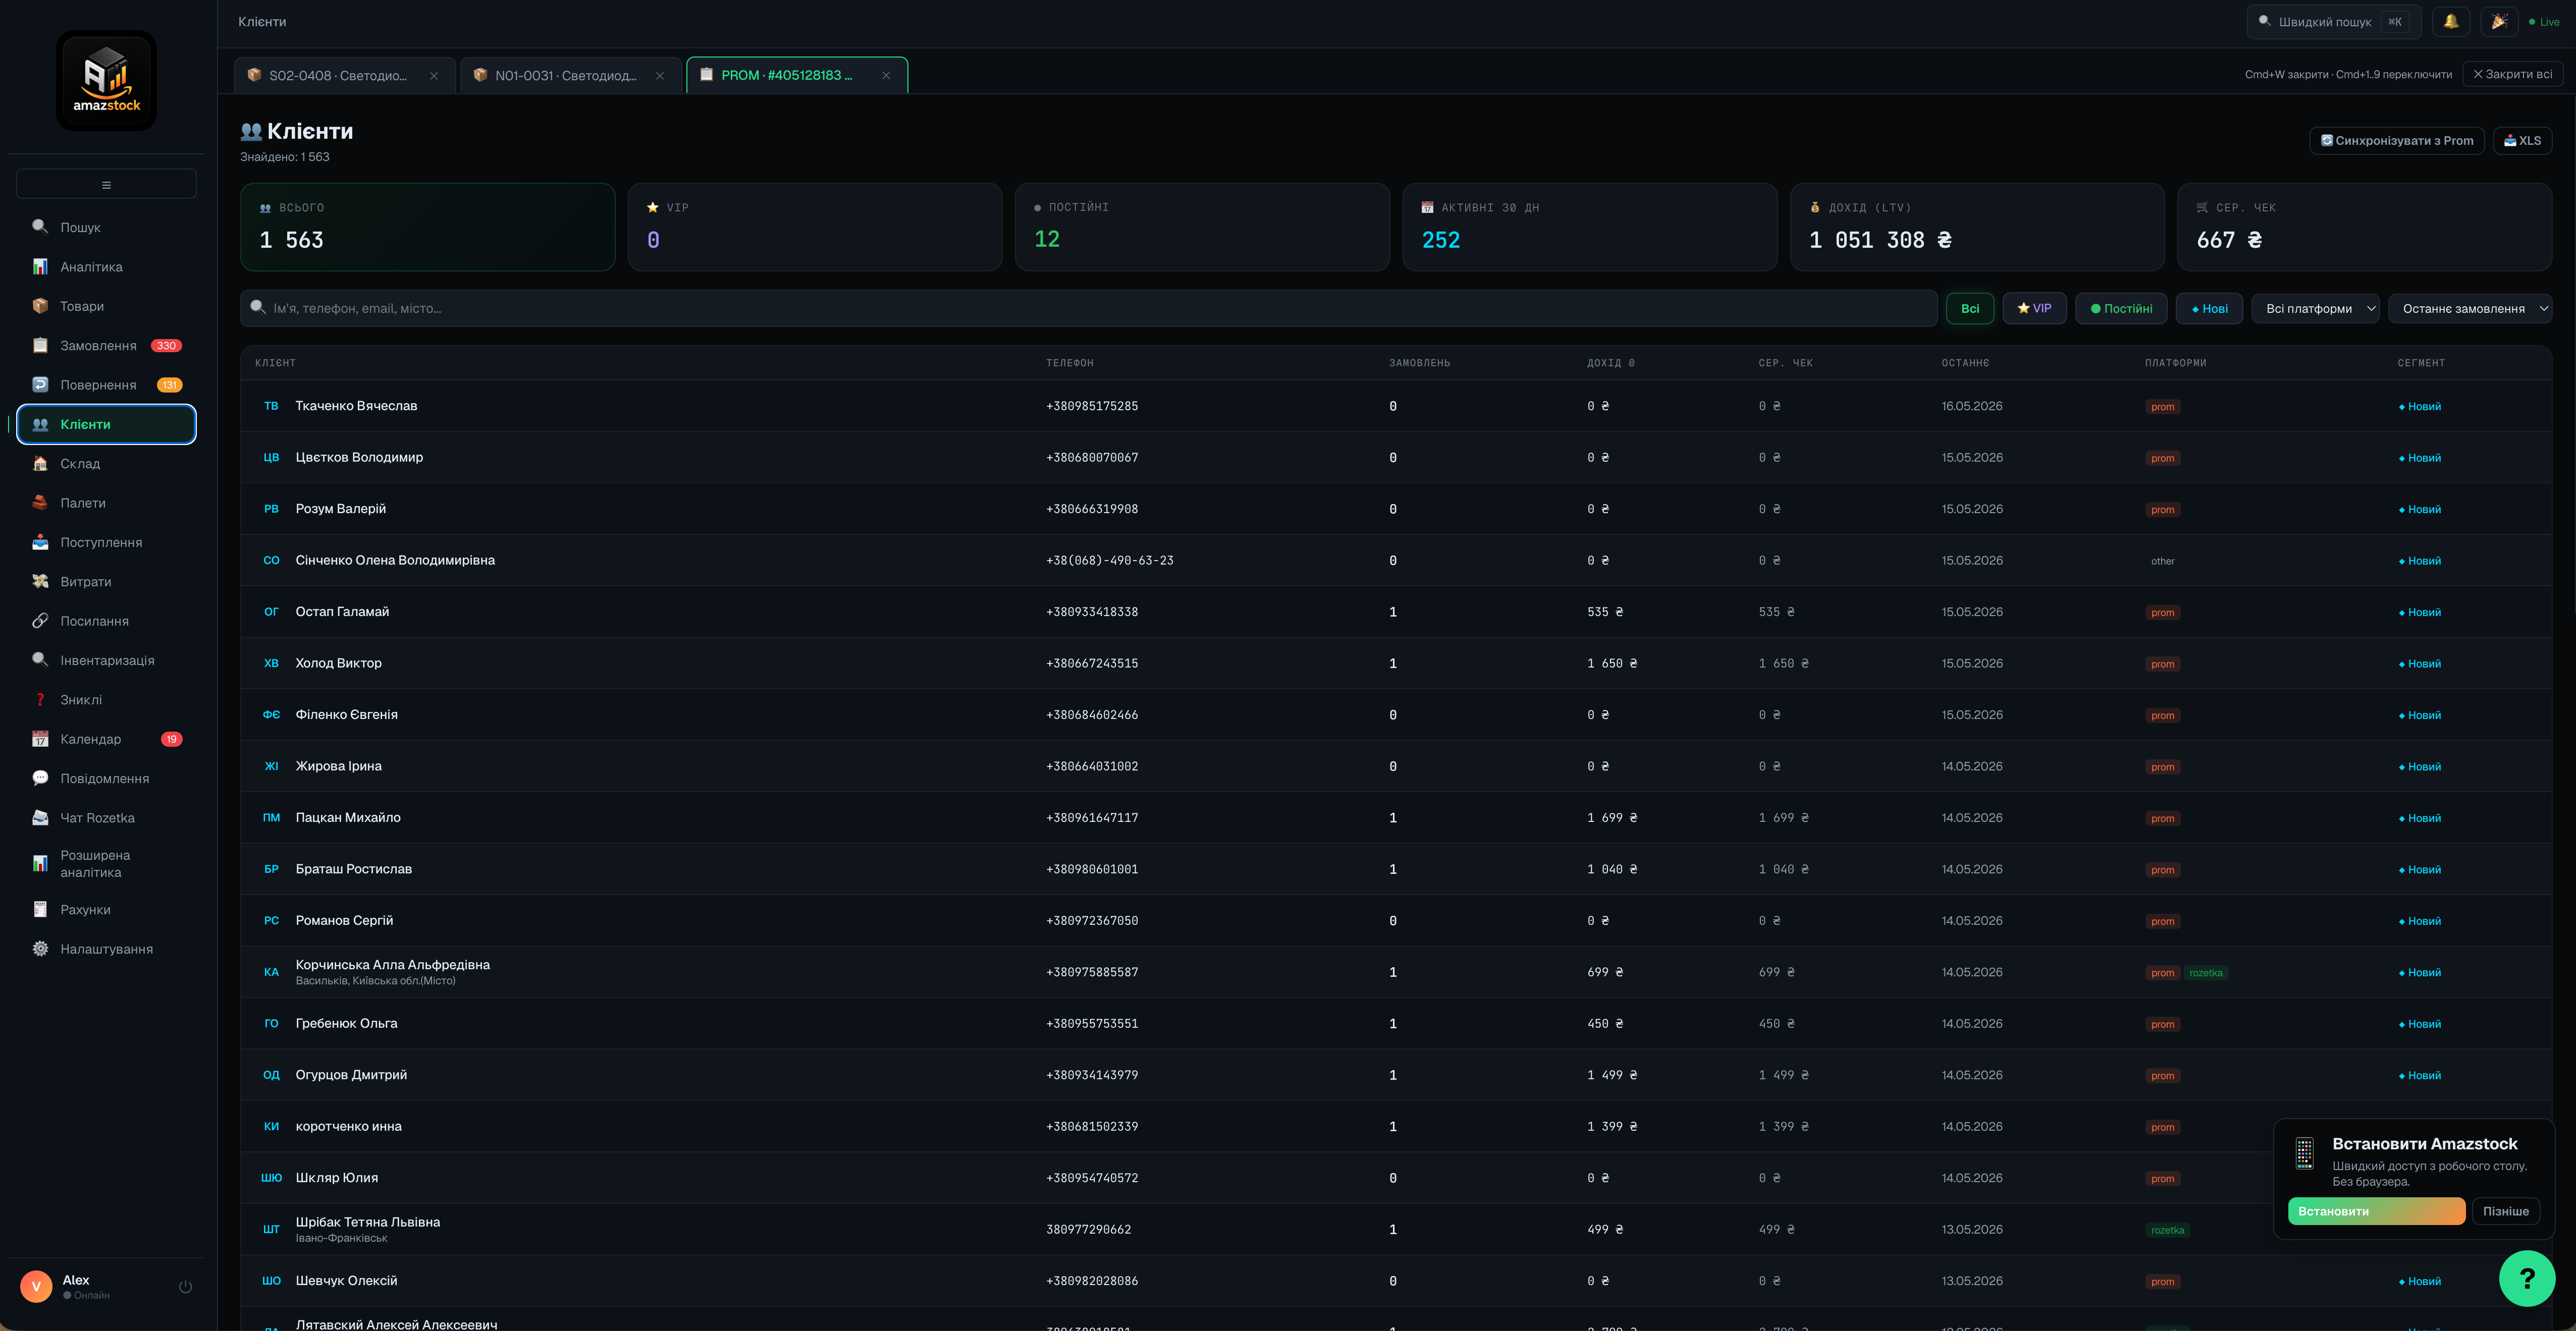This screenshot has height=1331, width=2576.
Task: Toggle the Нові filter chip
Action: click(2209, 309)
